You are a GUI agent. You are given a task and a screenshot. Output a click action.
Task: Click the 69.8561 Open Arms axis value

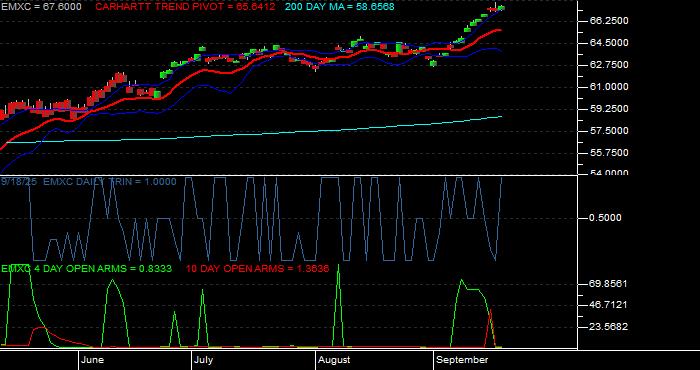coord(608,284)
